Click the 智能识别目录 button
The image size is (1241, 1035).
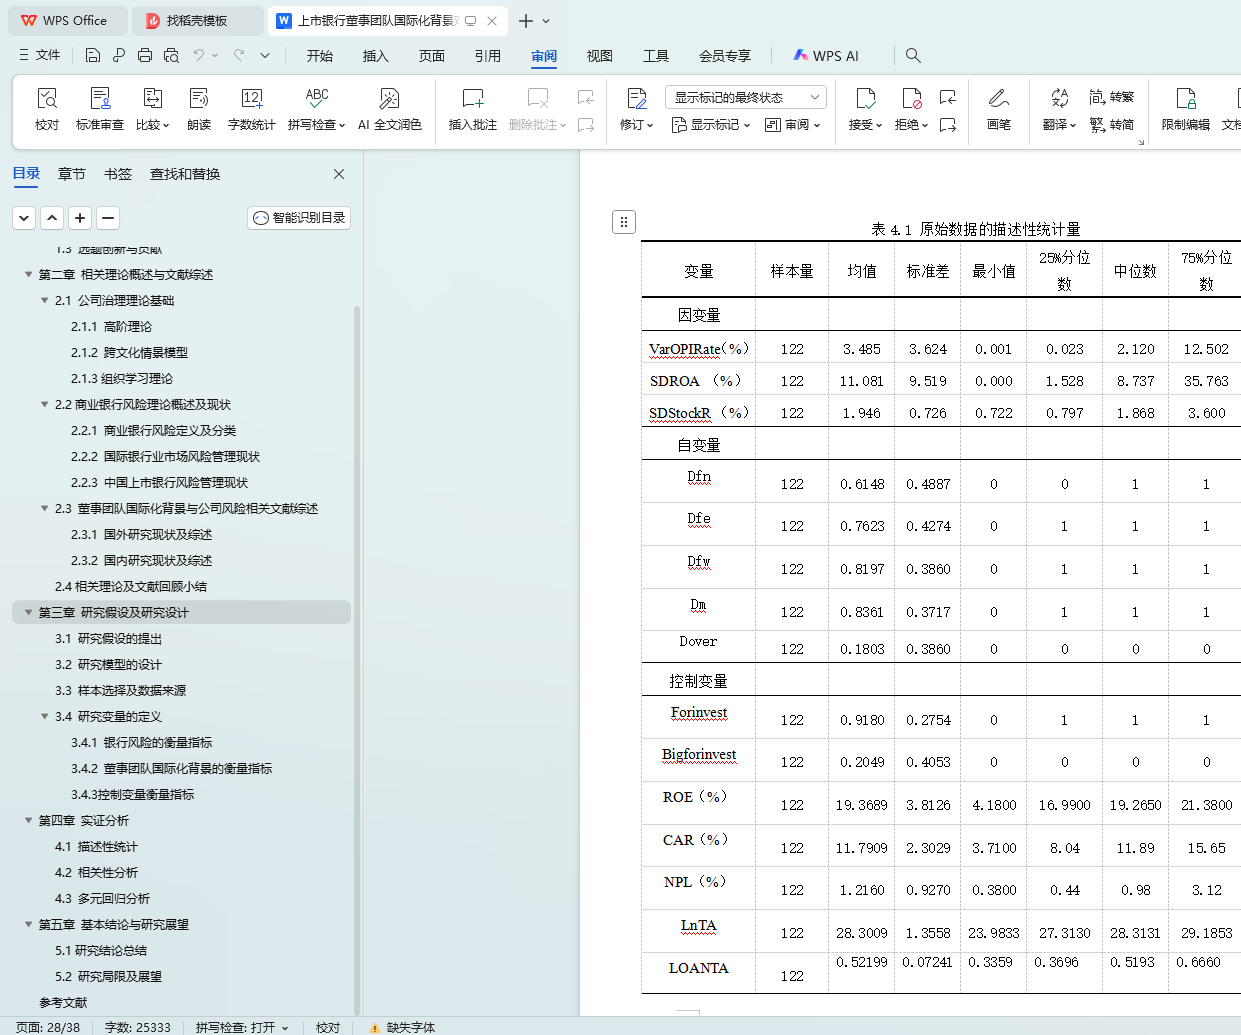point(299,217)
